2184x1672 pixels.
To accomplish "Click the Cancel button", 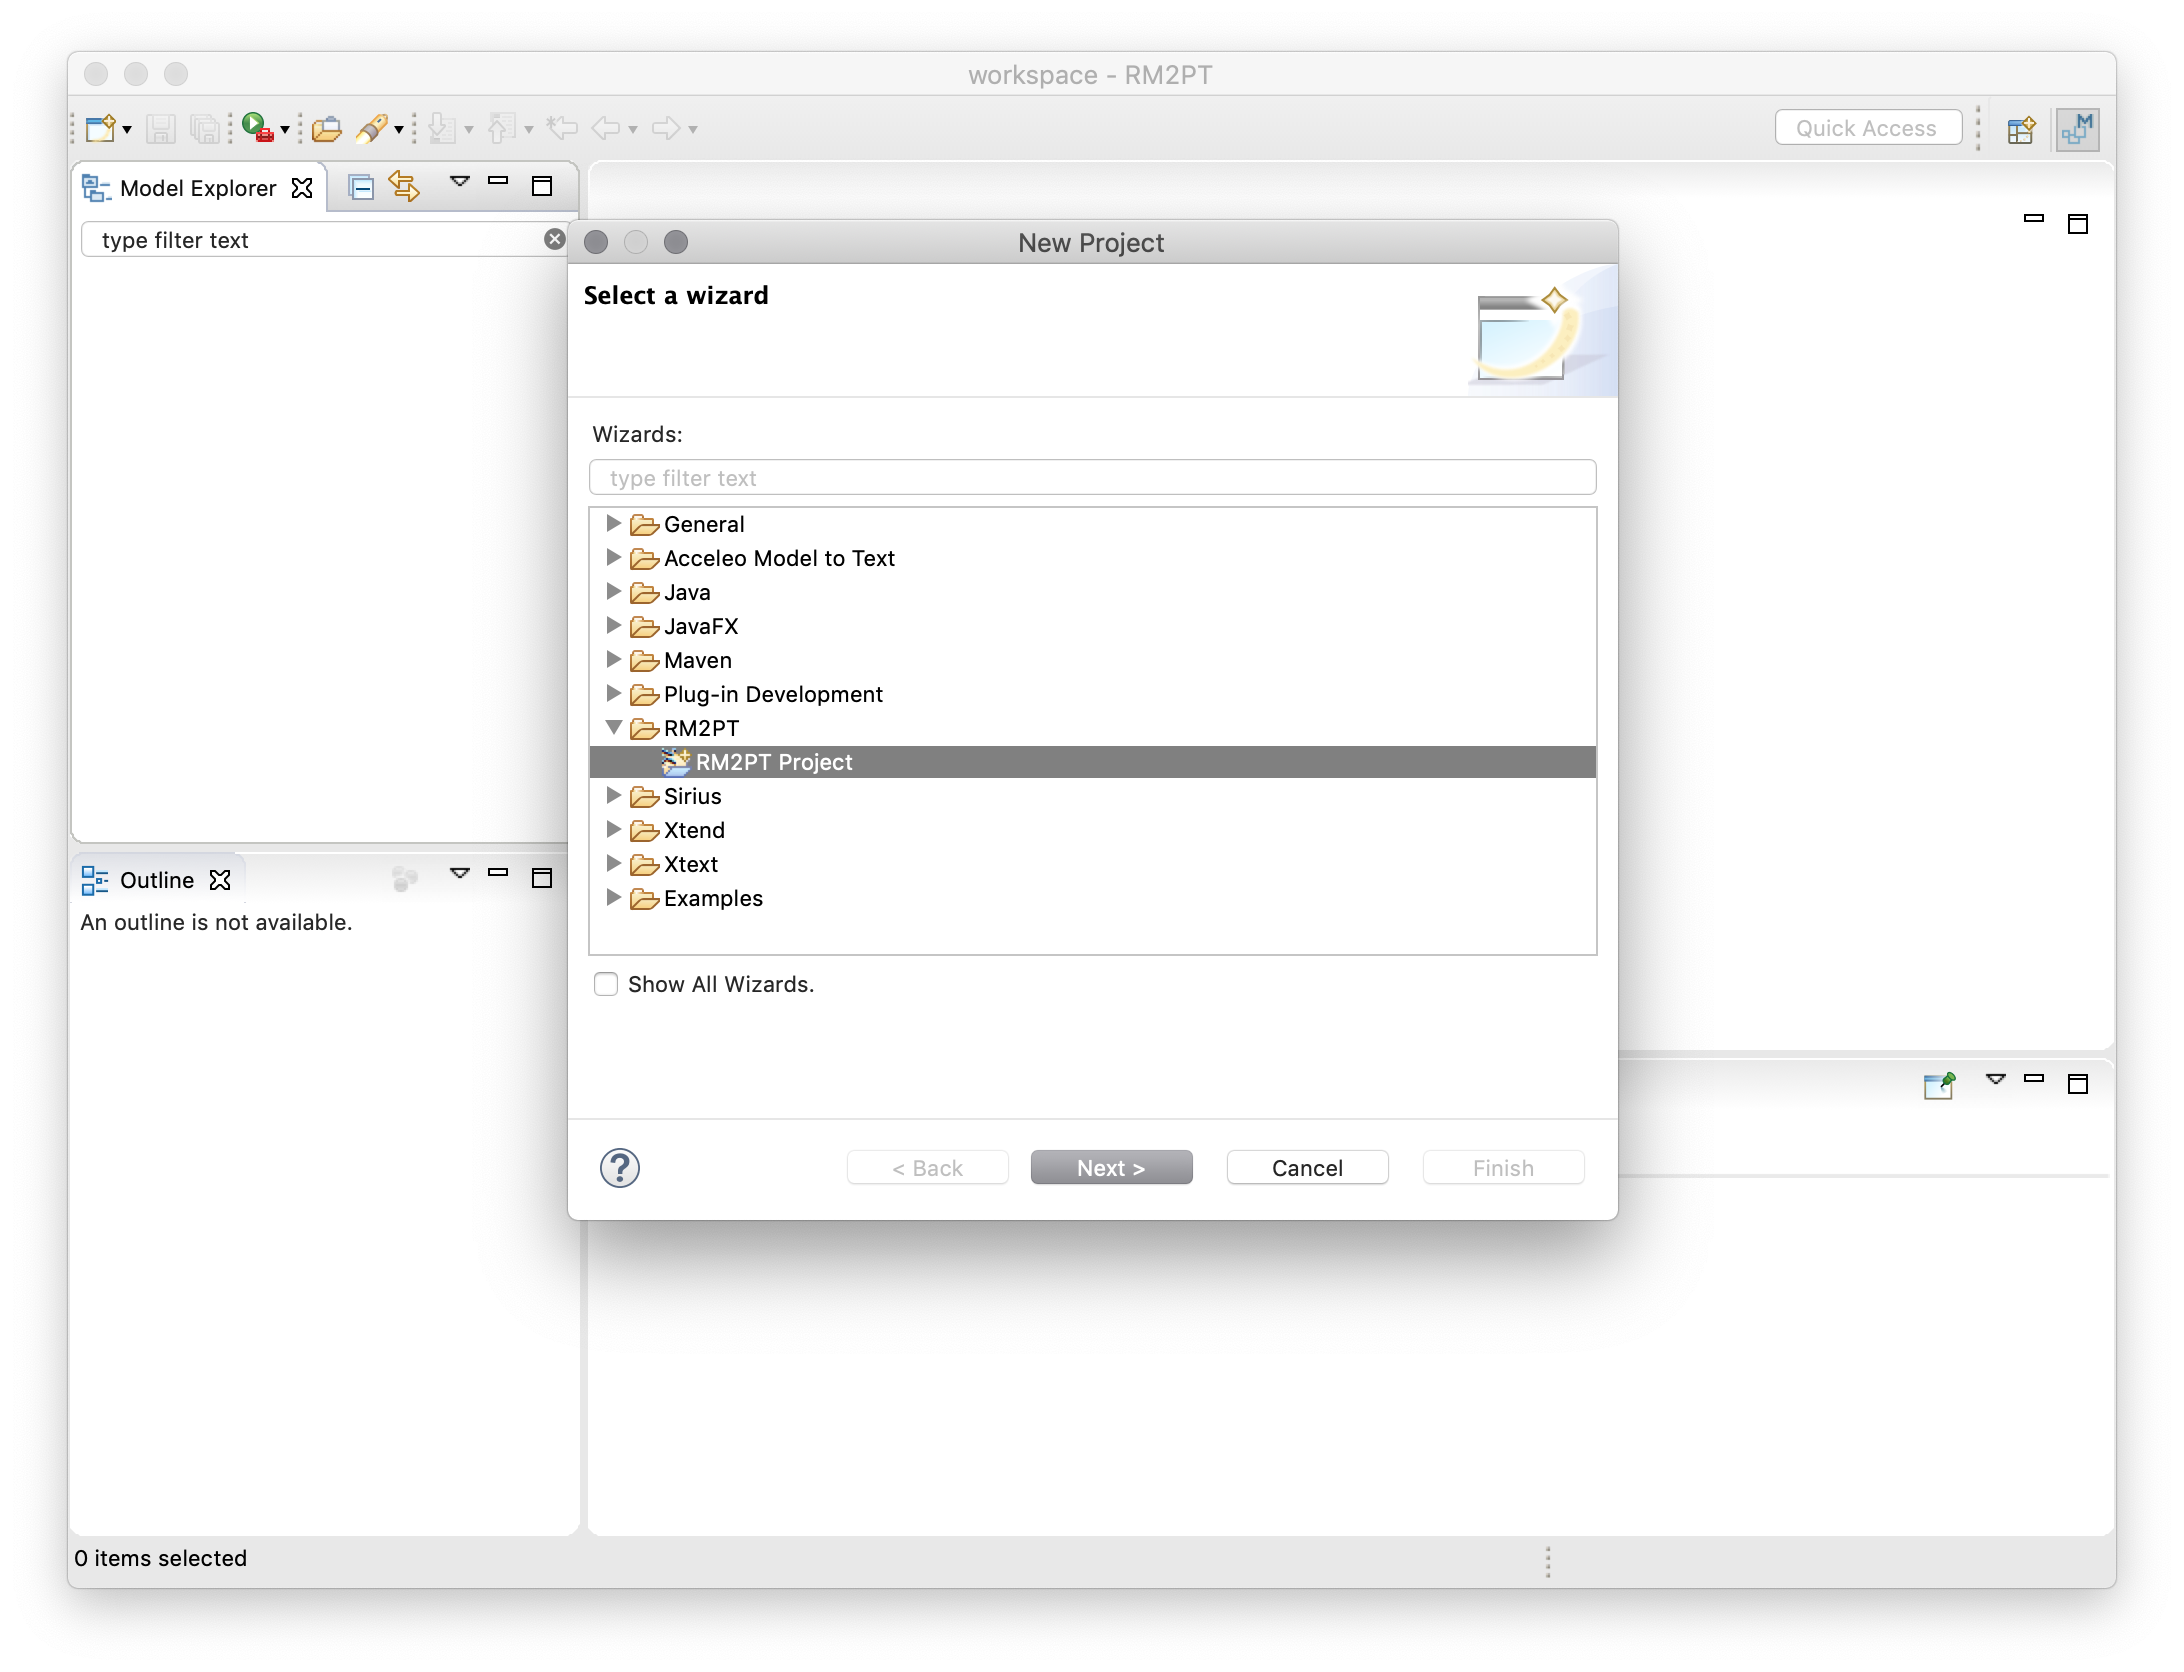I will (1307, 1168).
